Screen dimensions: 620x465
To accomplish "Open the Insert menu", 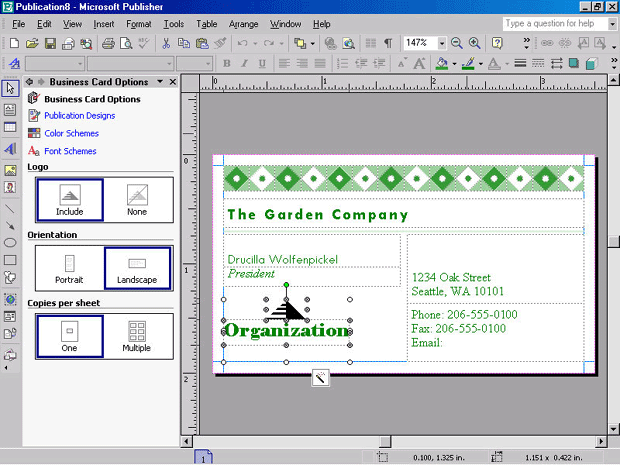I will pos(104,24).
